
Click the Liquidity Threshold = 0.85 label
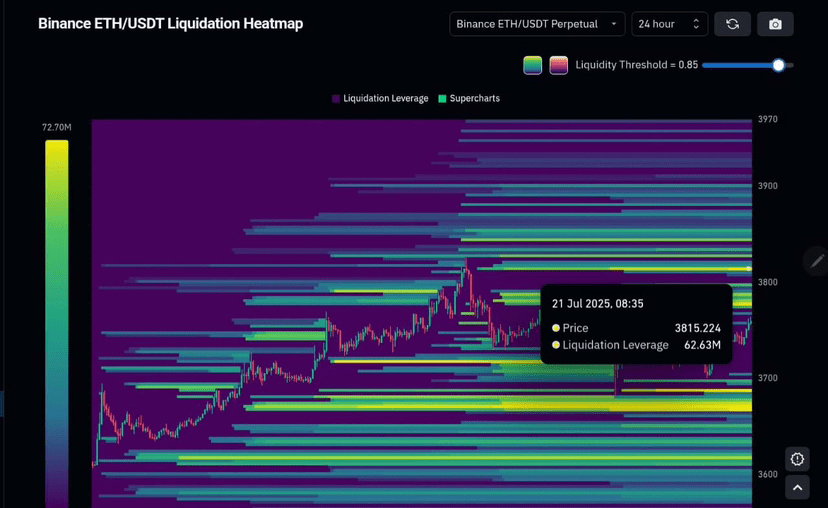pyautogui.click(x=636, y=65)
